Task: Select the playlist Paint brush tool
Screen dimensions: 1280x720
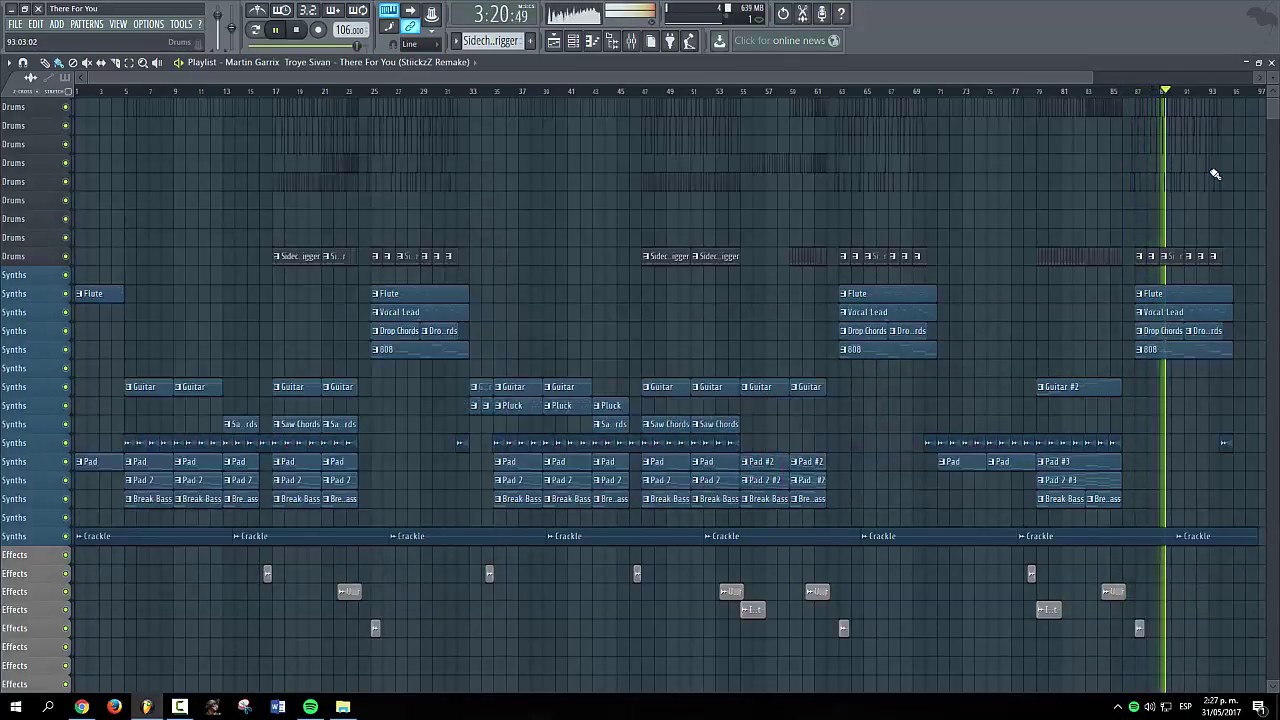Action: click(59, 62)
